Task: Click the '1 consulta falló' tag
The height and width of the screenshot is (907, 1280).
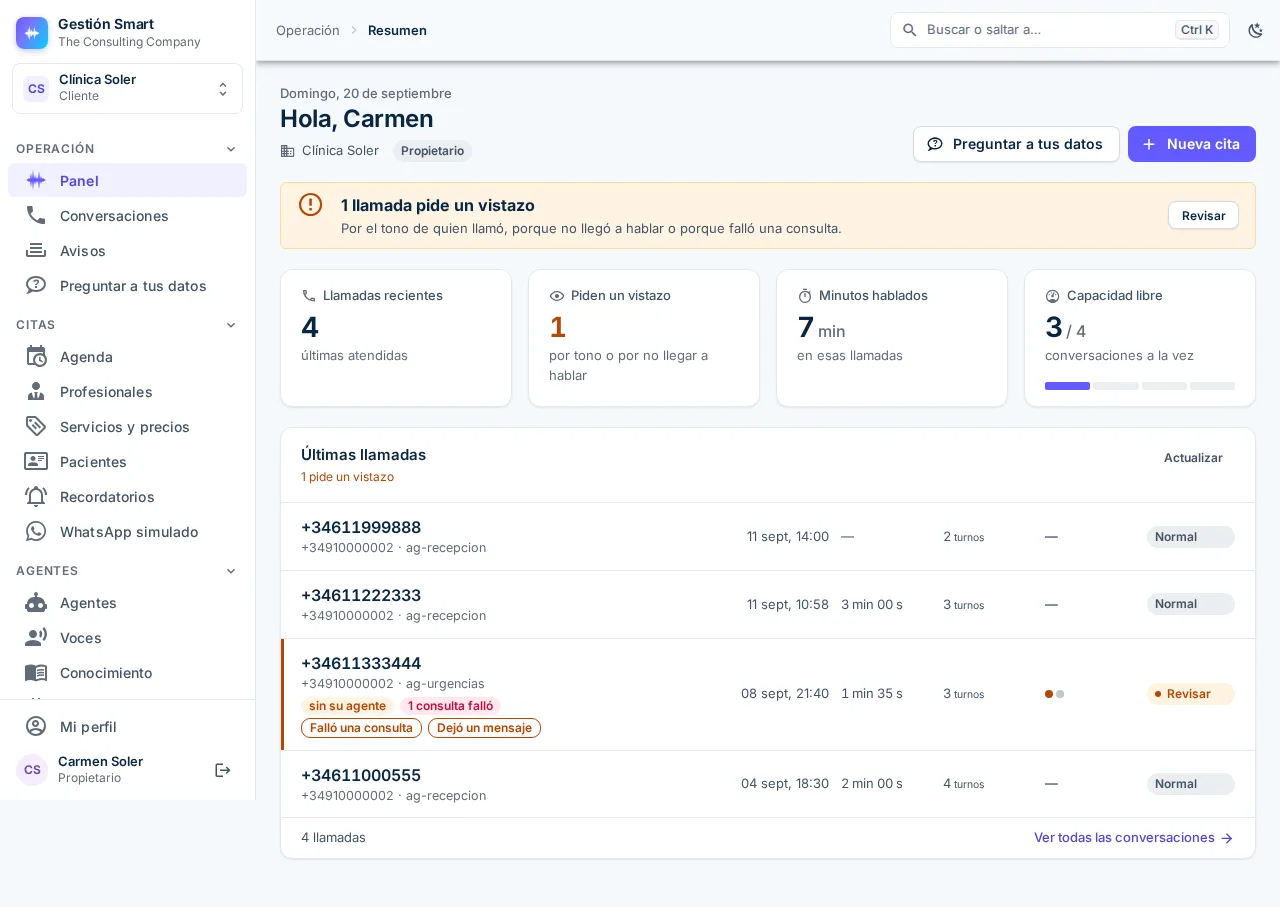Action: click(x=450, y=706)
